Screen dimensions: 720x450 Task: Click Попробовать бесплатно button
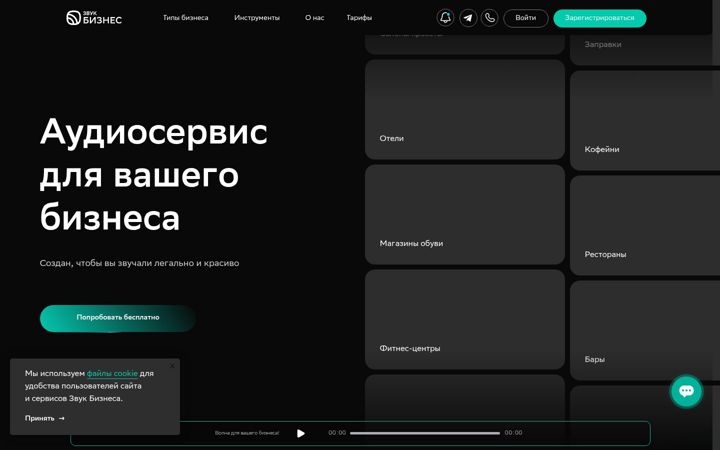click(x=118, y=318)
